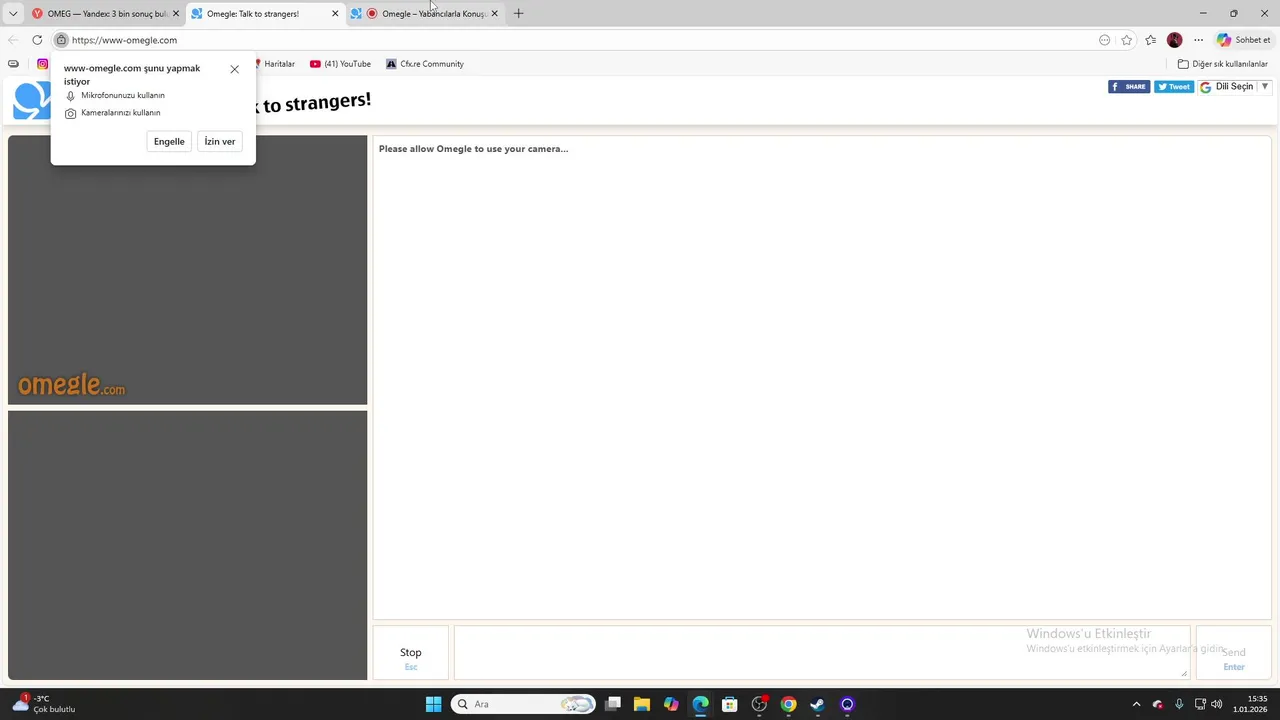Open Task View on the taskbar
The height and width of the screenshot is (720, 1280).
[613, 704]
